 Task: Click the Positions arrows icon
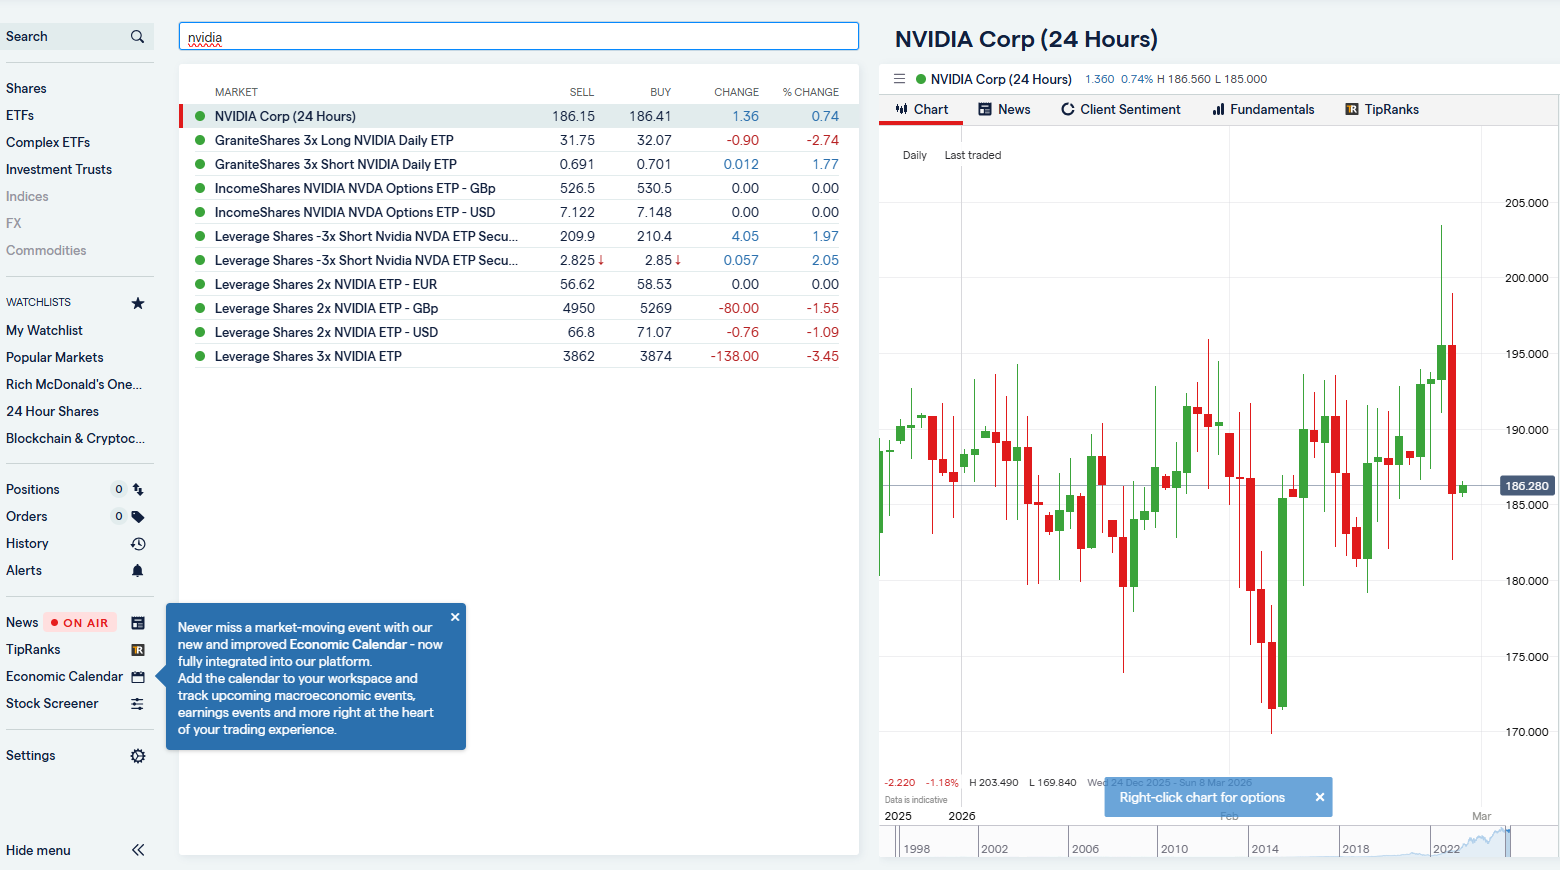click(x=138, y=489)
